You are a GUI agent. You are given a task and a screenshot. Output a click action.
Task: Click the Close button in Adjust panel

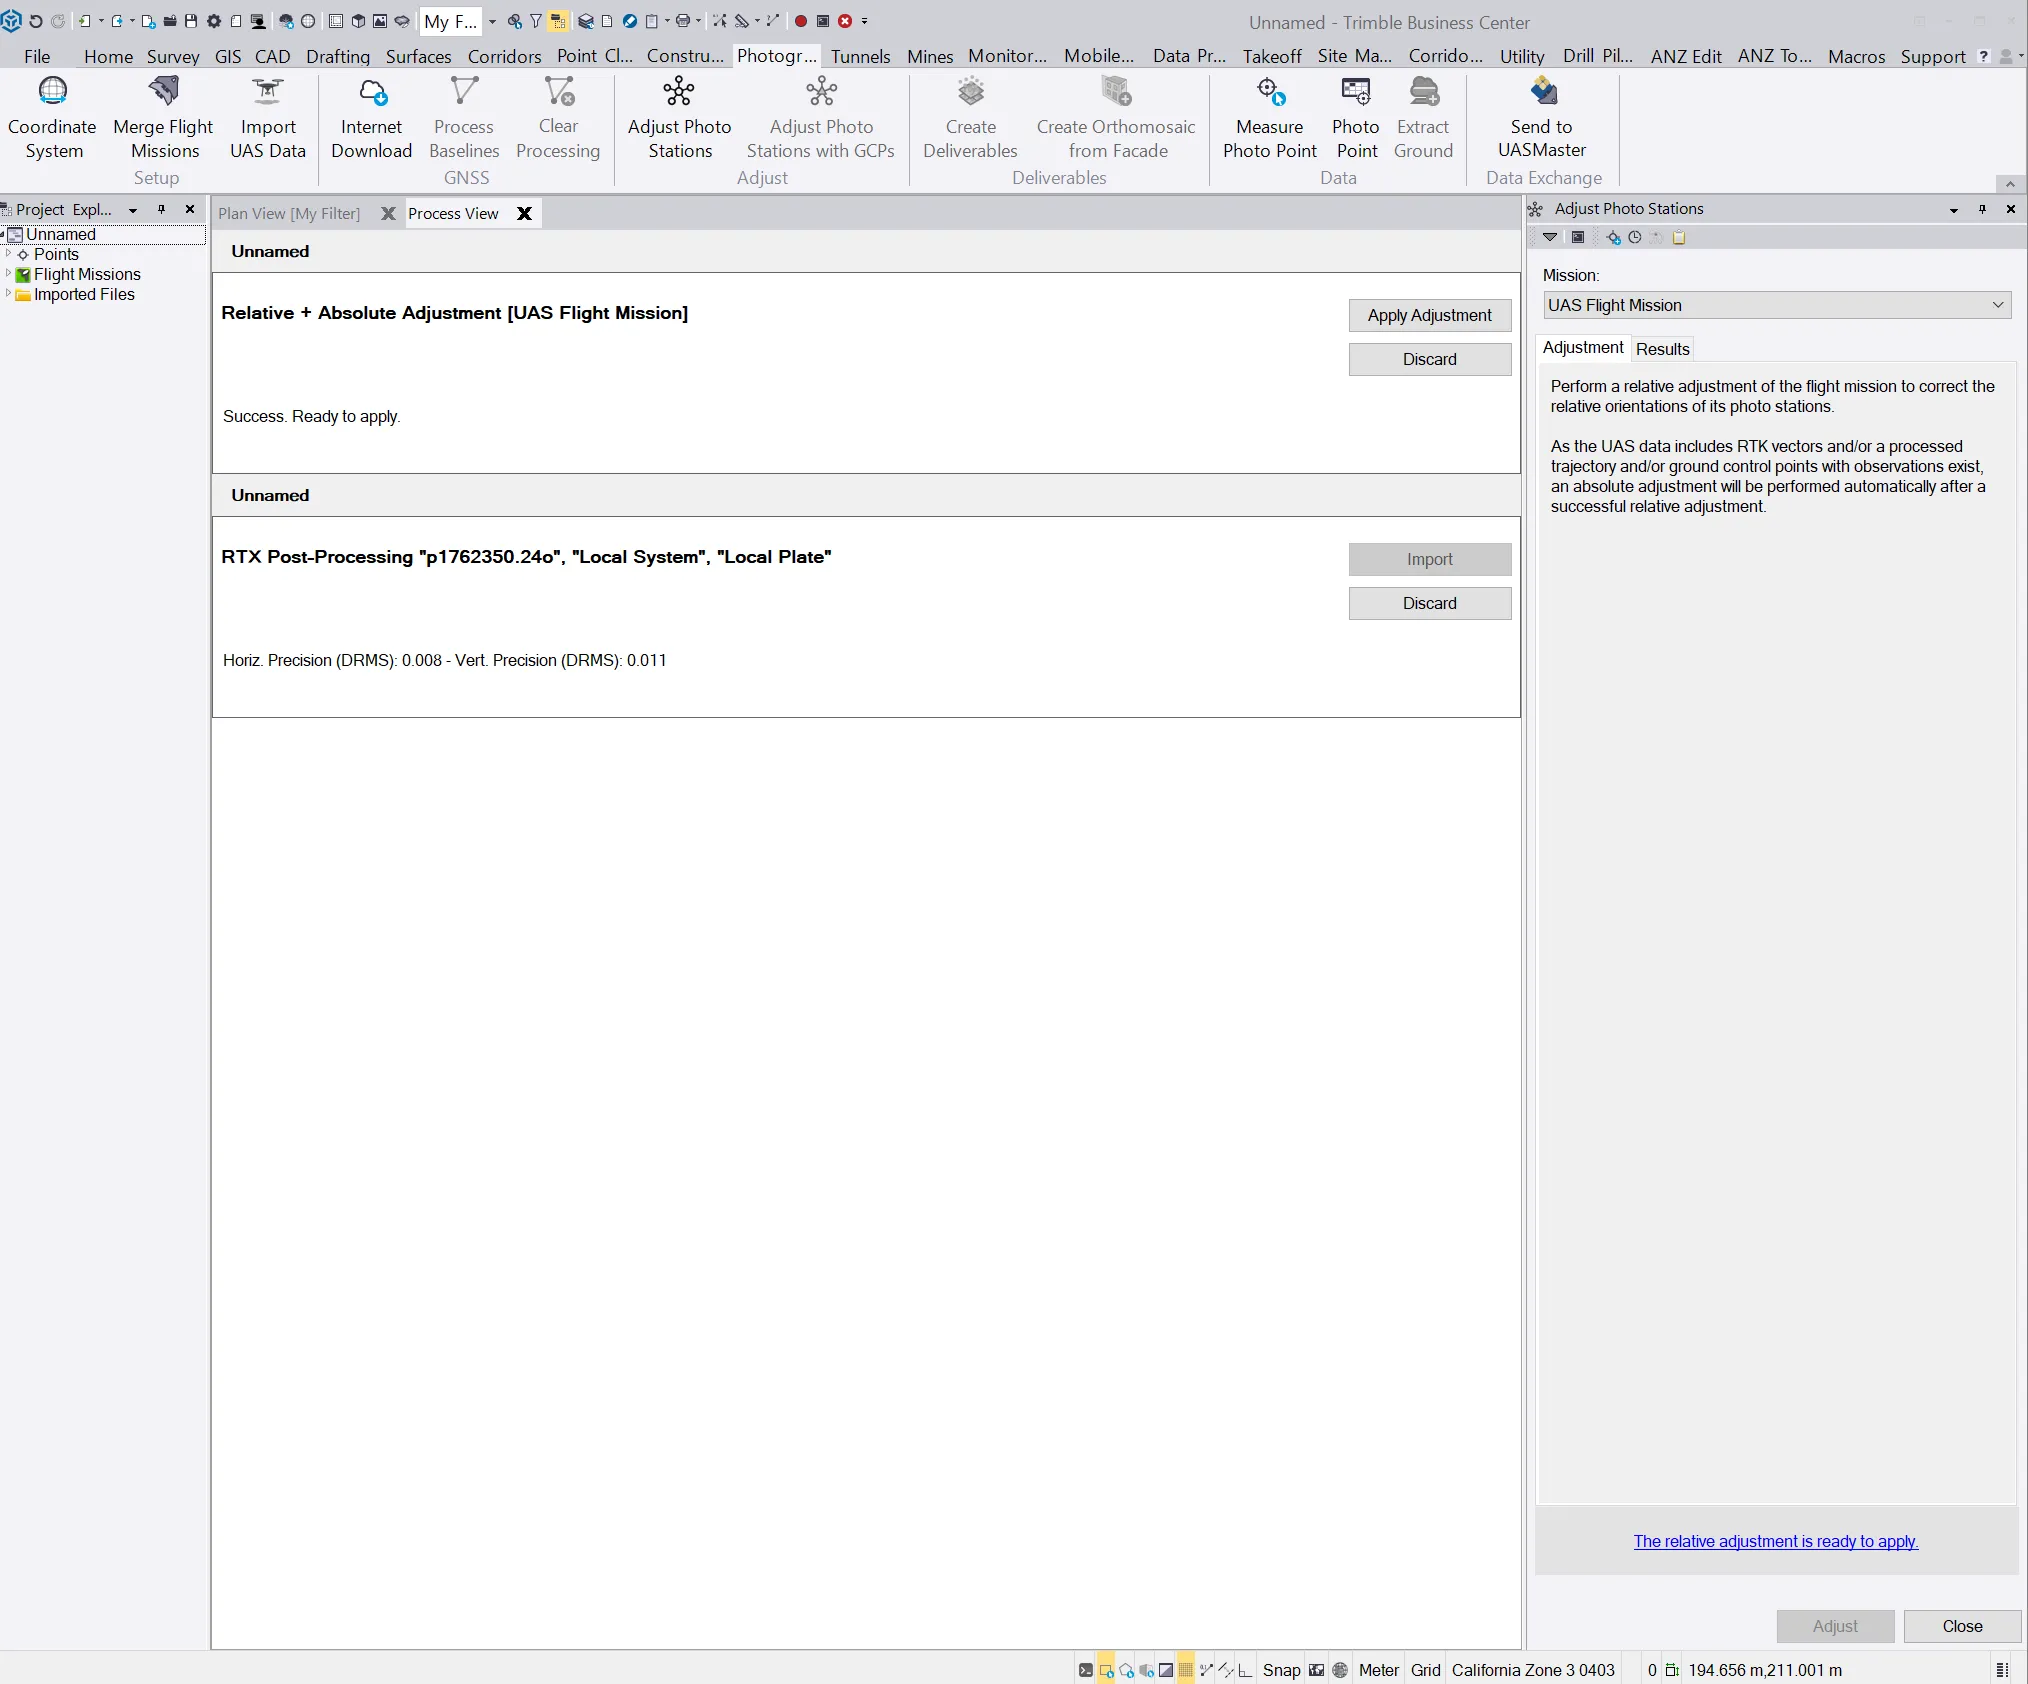tap(1962, 1626)
